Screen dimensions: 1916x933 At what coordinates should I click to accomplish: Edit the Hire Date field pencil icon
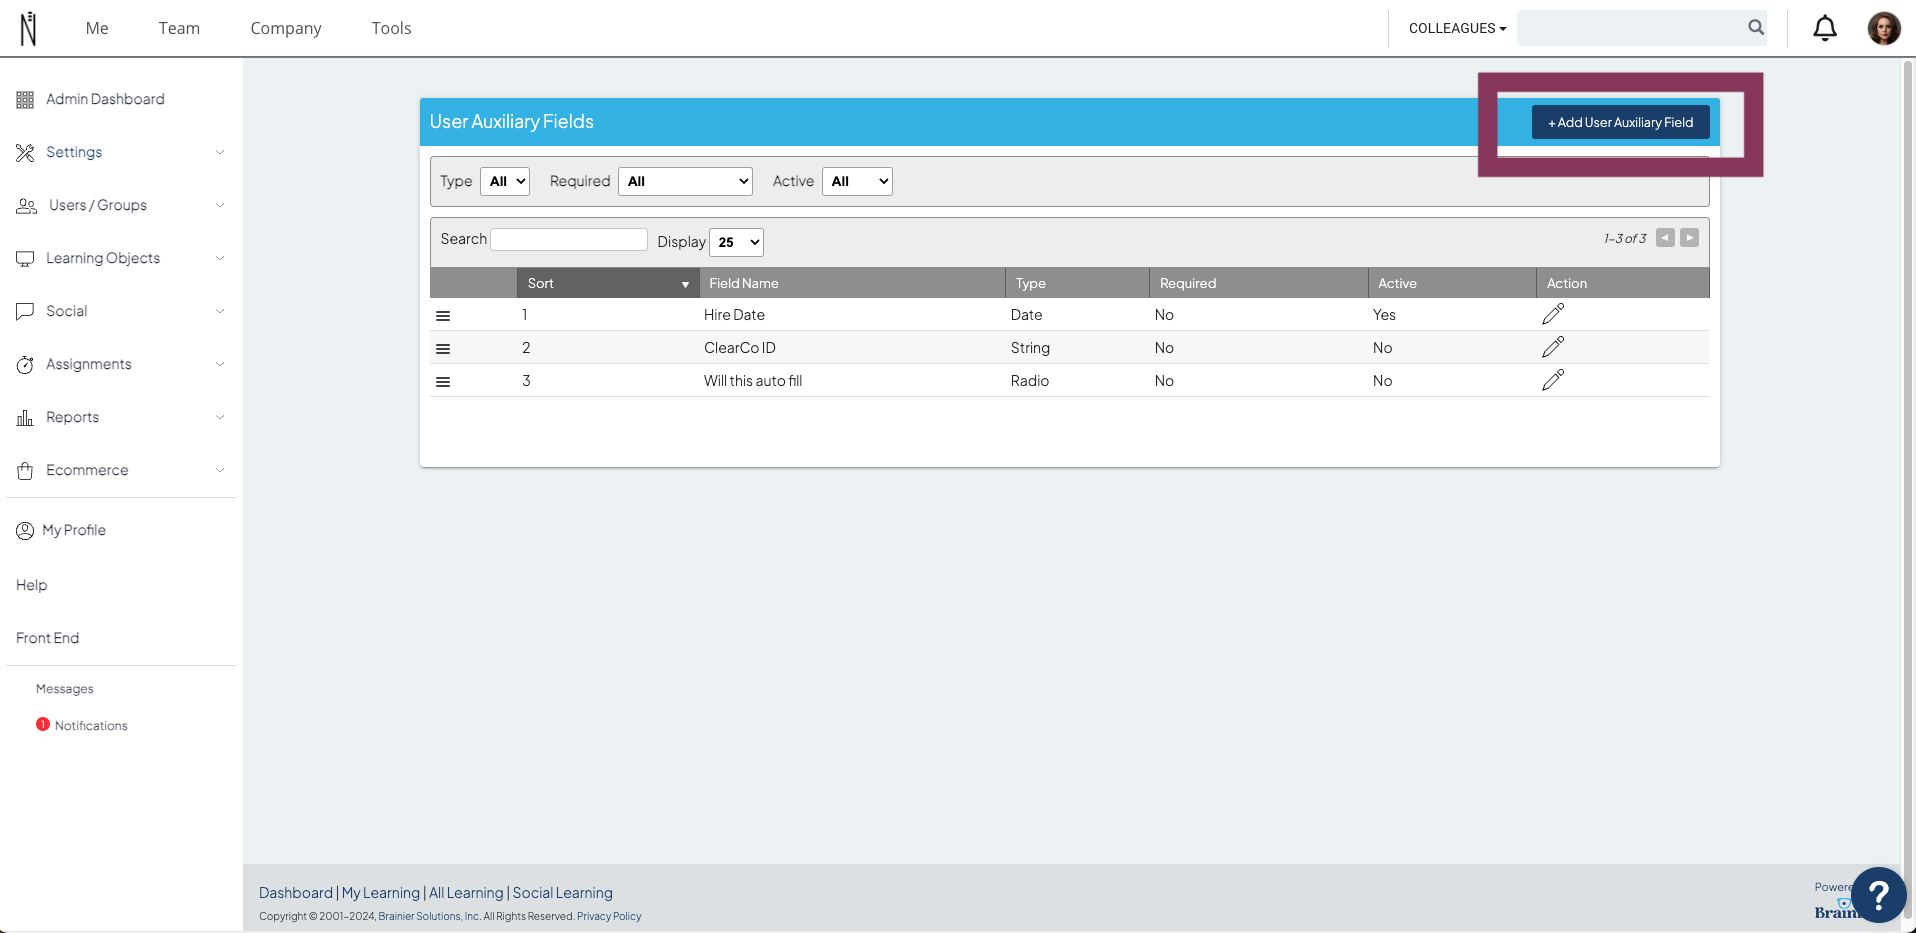(x=1553, y=314)
